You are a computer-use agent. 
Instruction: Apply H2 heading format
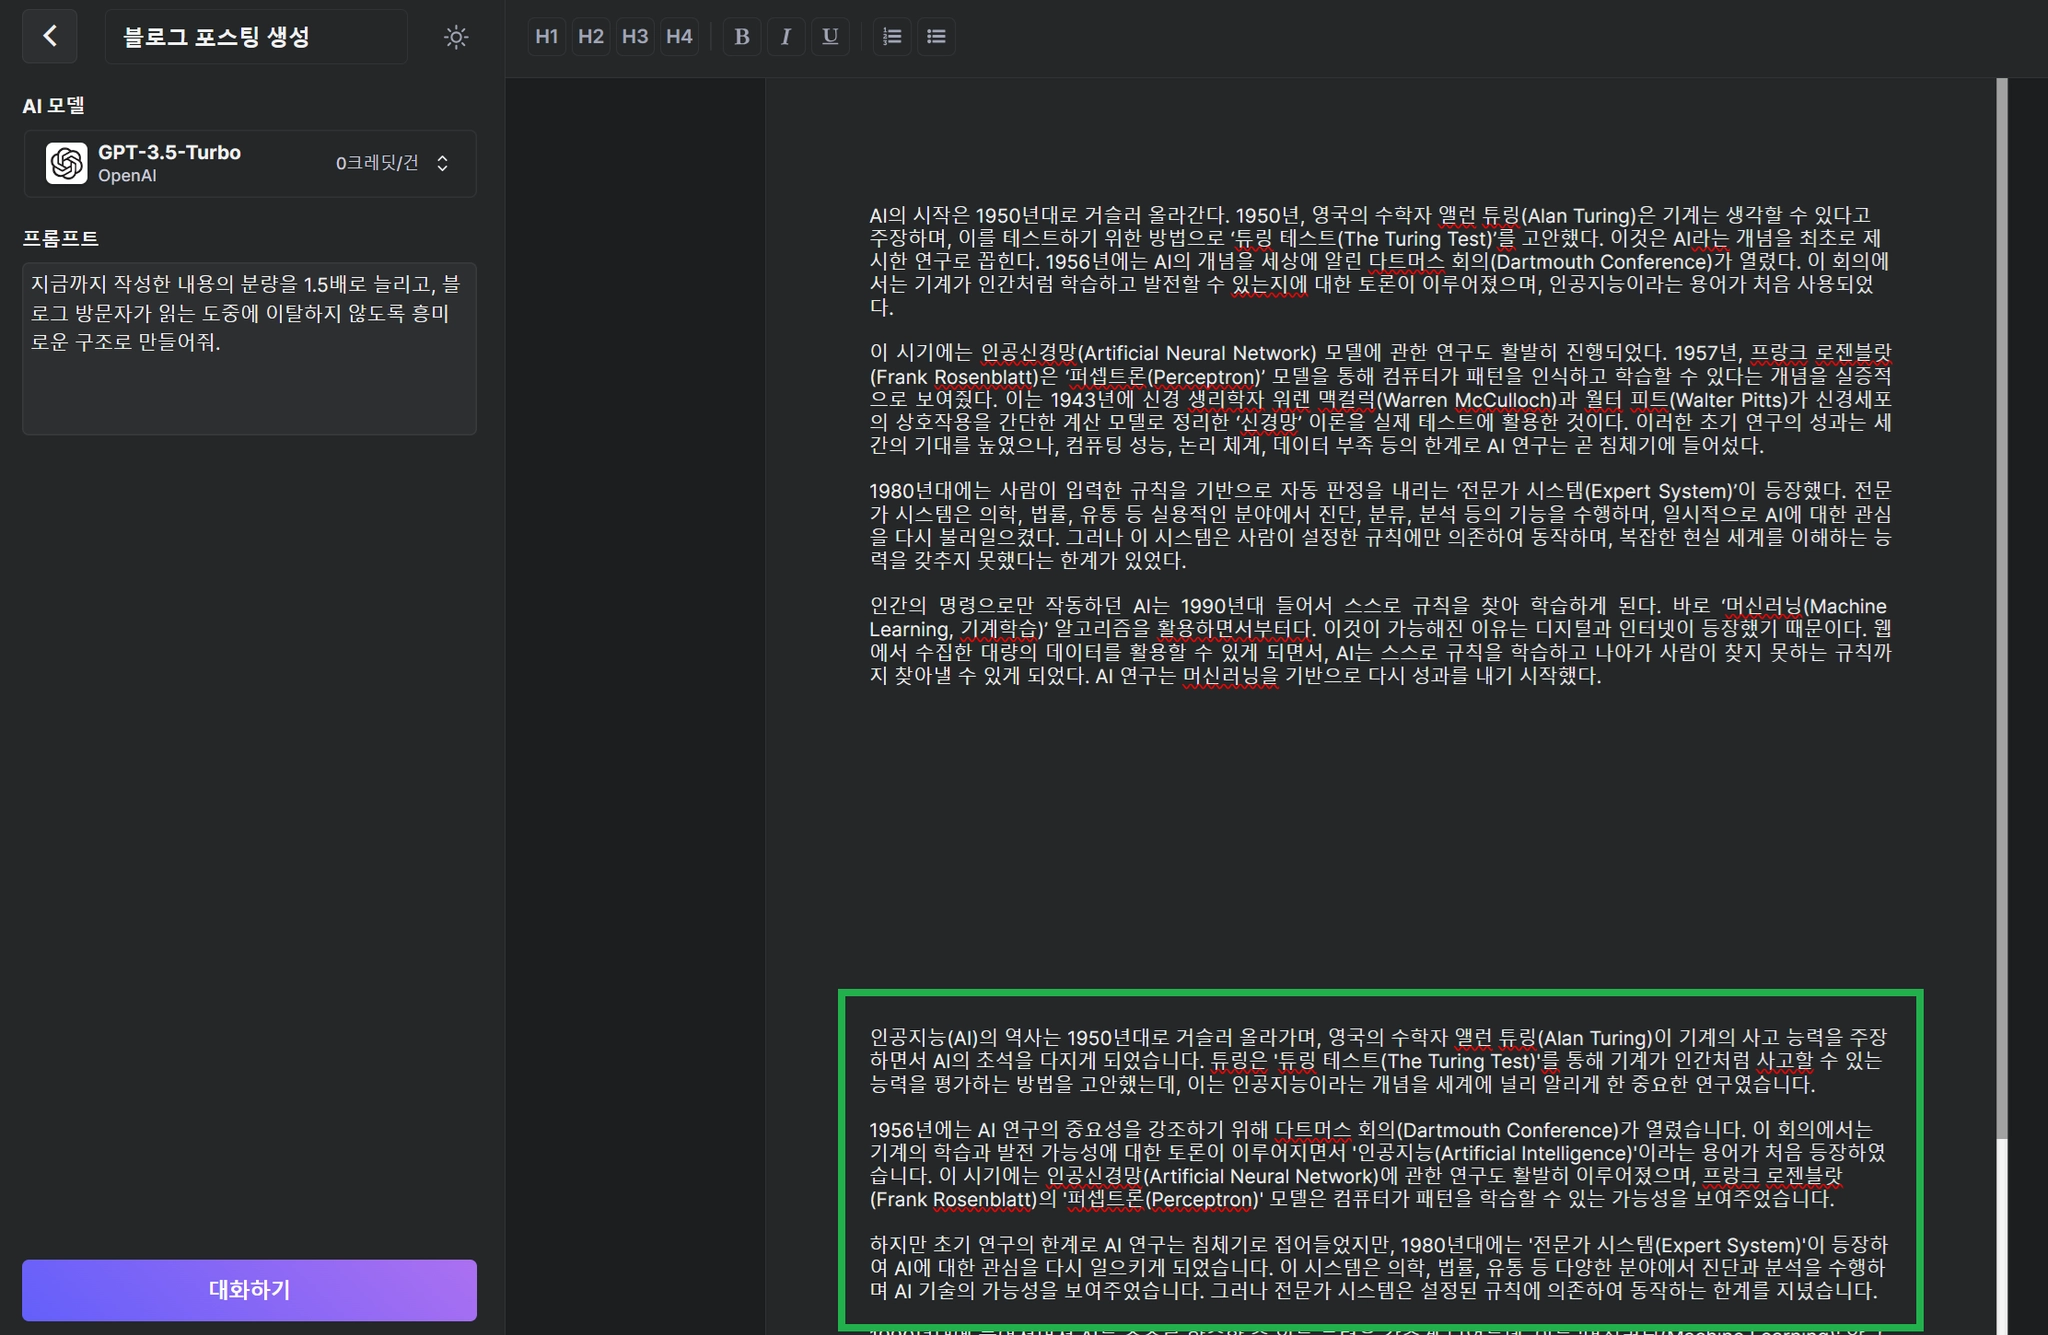tap(590, 37)
